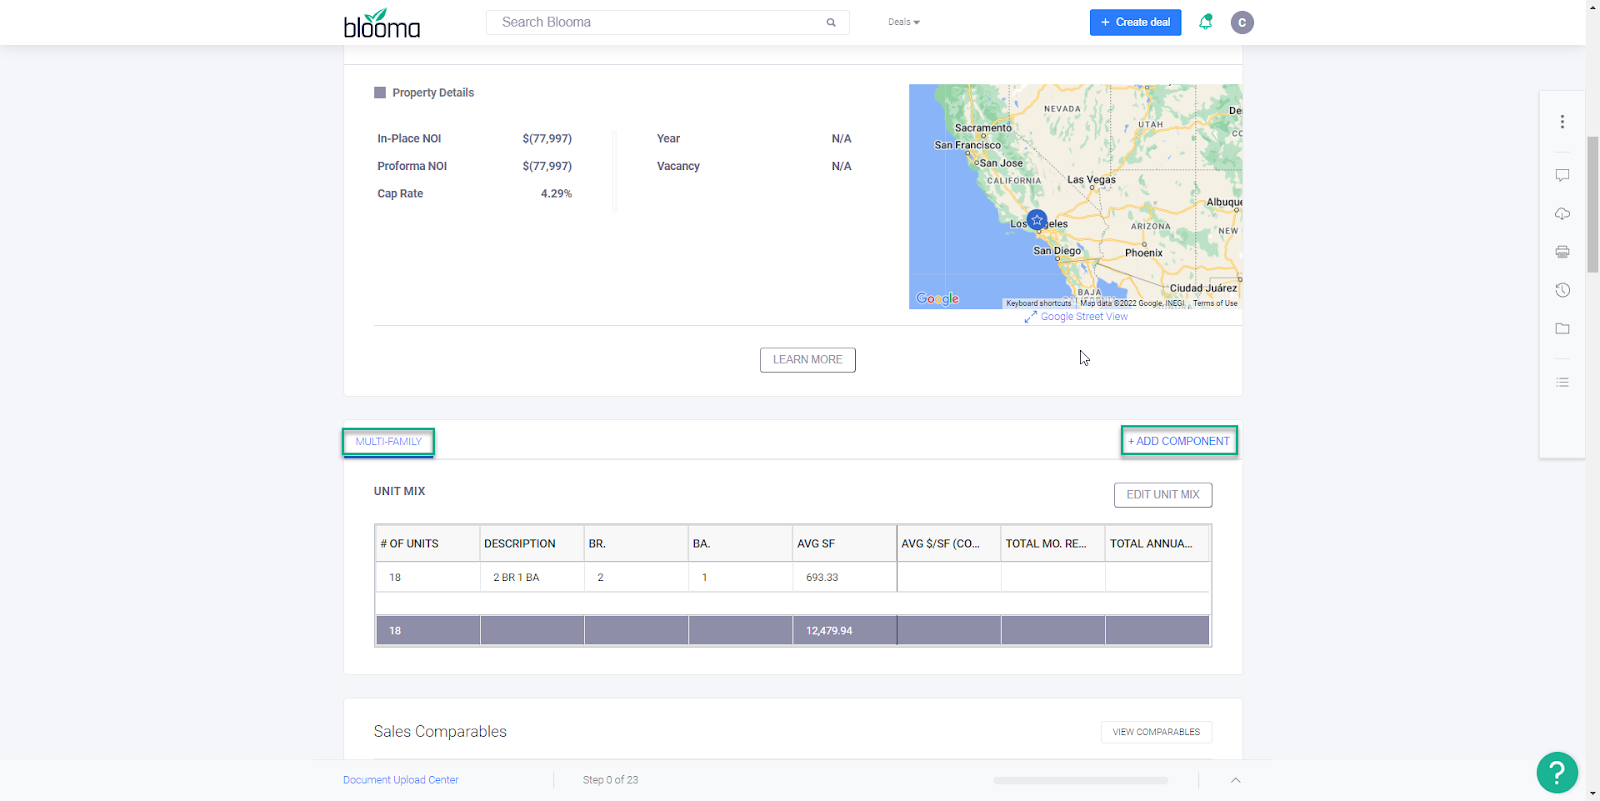Open map Keyboard shortcuts link
Image resolution: width=1600 pixels, height=801 pixels.
1038,303
